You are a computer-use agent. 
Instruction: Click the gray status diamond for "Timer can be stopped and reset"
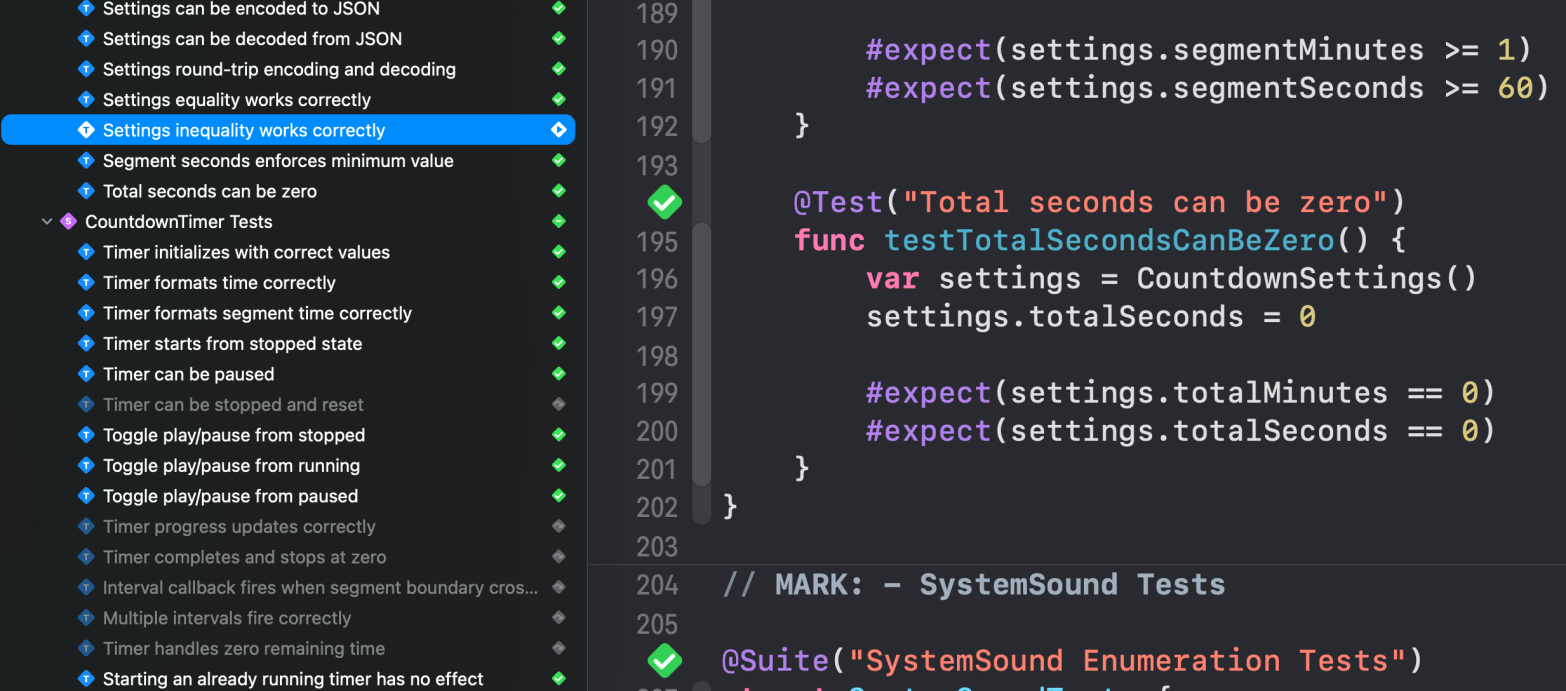559,405
